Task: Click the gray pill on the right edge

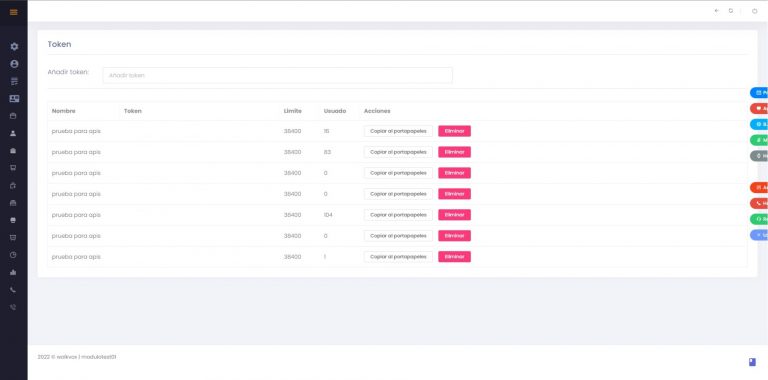Action: point(759,156)
